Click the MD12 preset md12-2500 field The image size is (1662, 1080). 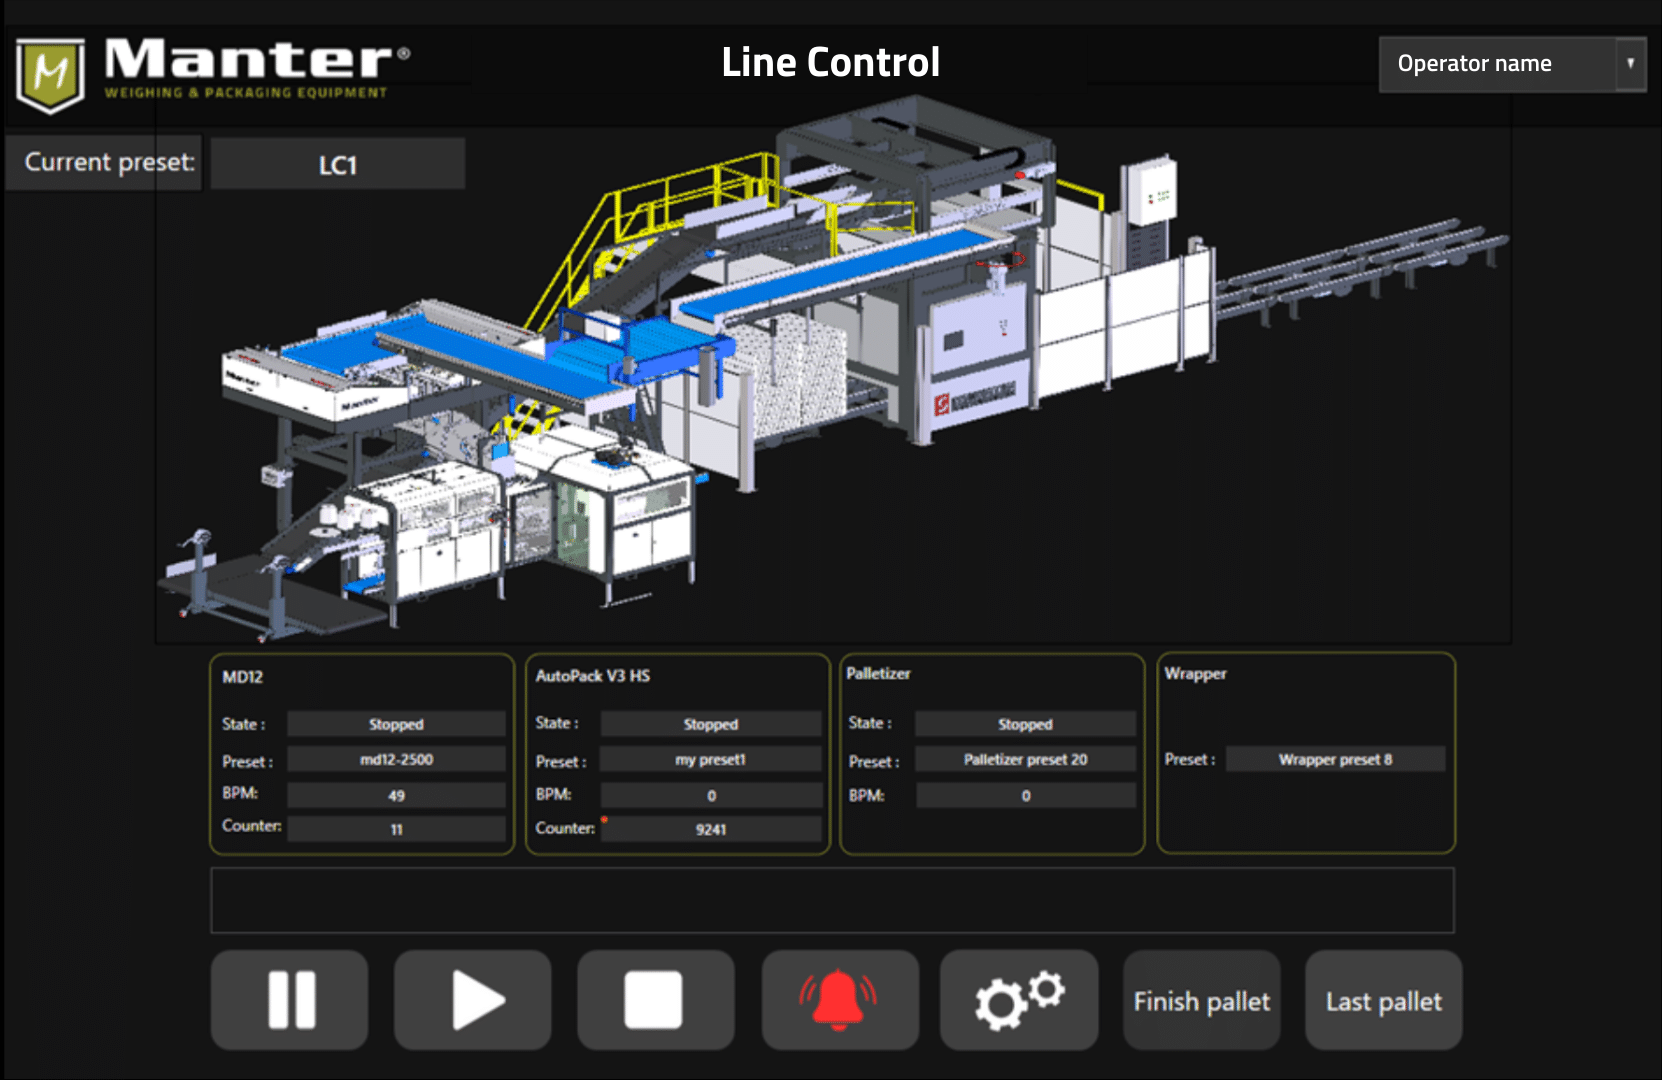pos(396,760)
